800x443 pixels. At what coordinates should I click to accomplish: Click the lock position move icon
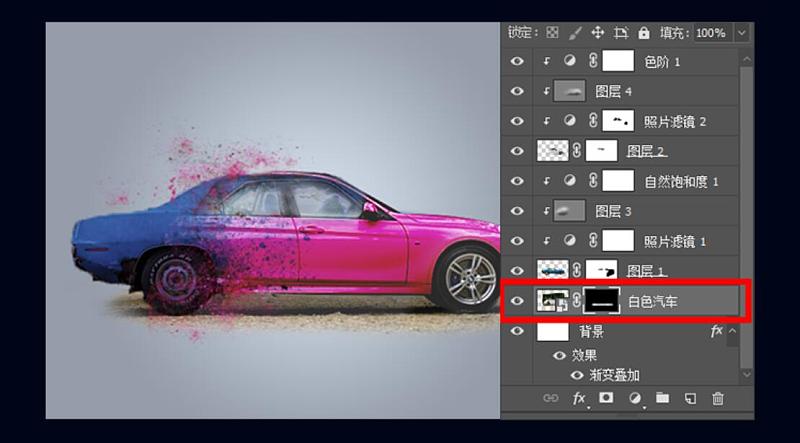pyautogui.click(x=598, y=33)
